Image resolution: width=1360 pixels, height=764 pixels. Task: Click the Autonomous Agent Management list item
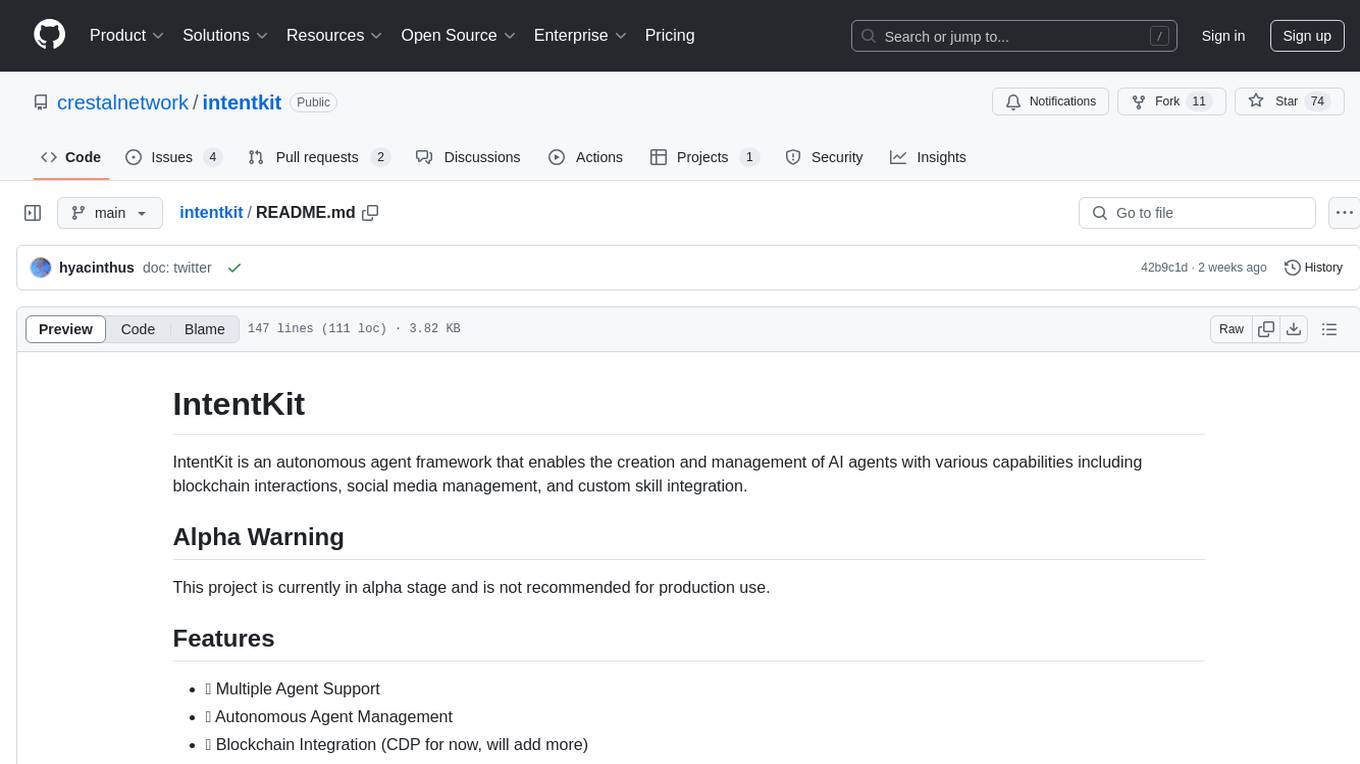(x=329, y=717)
